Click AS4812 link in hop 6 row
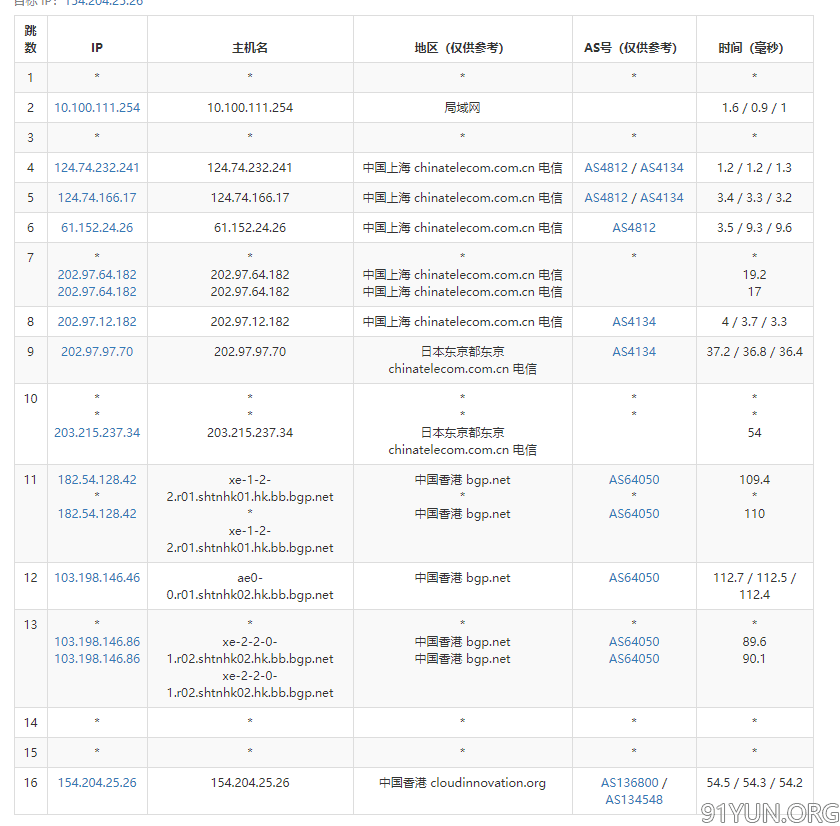Viewport: 840px width, 826px height. click(x=634, y=228)
